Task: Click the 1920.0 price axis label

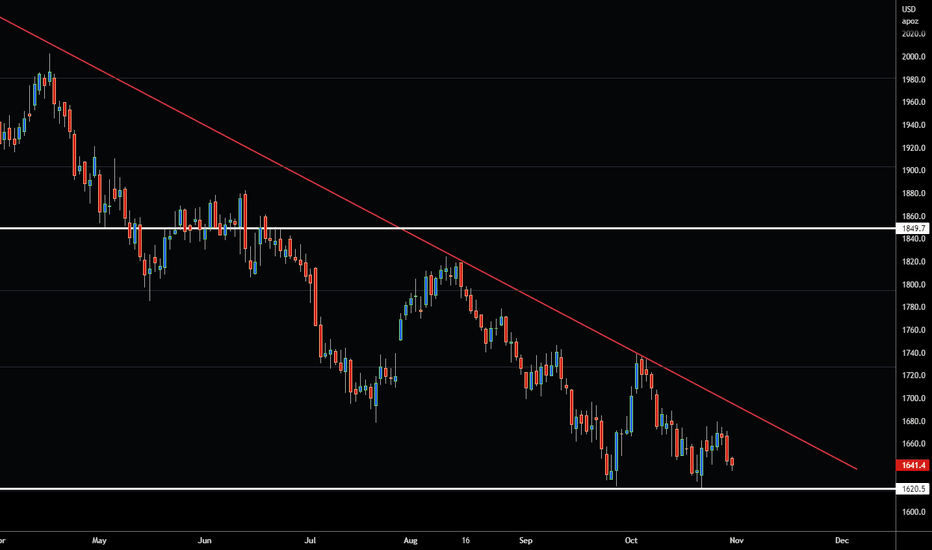Action: coord(914,147)
